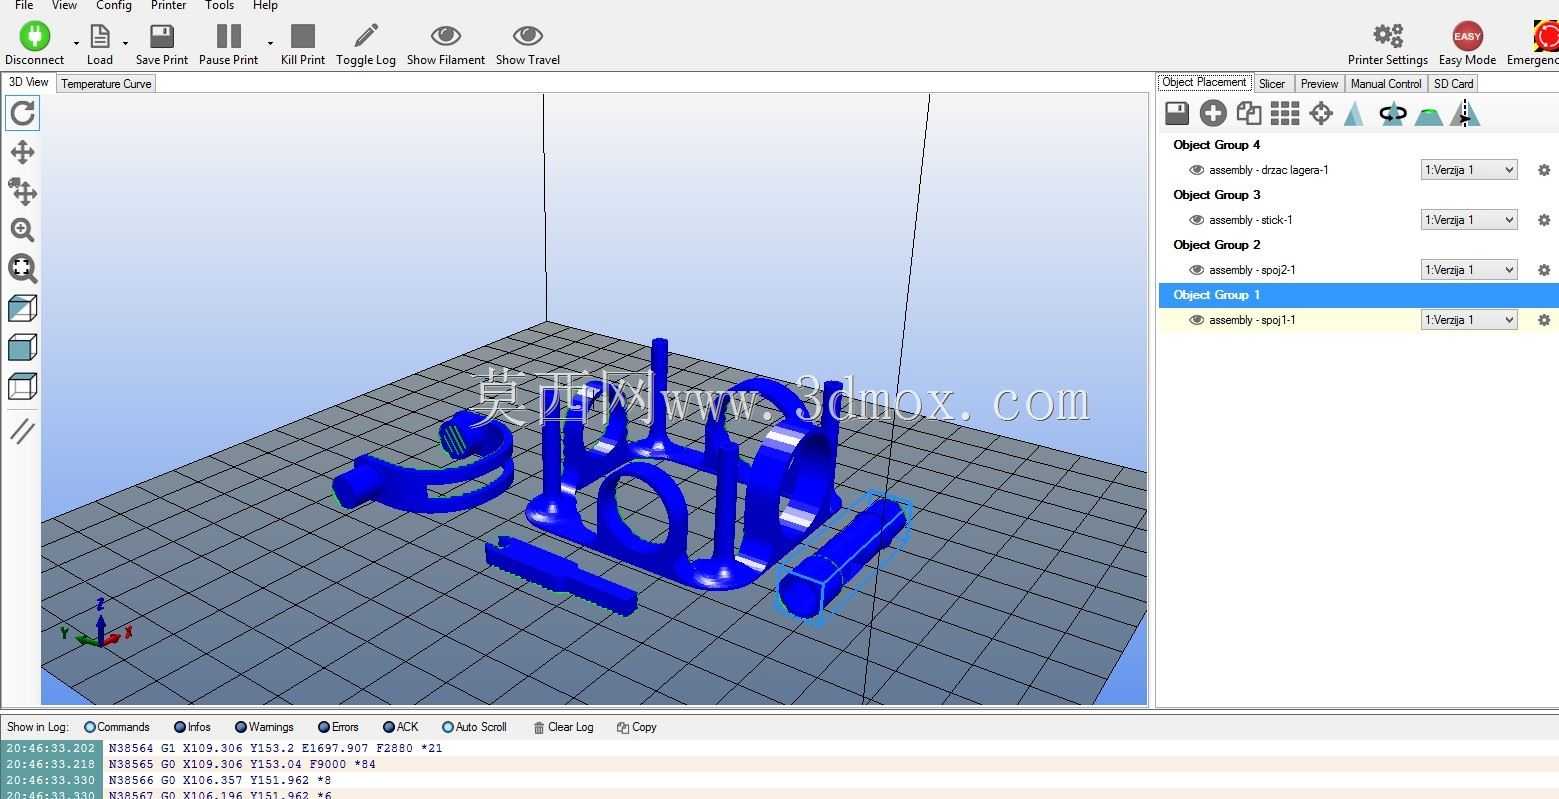Toggle Infos in the log filter
The width and height of the screenshot is (1559, 799).
click(193, 727)
